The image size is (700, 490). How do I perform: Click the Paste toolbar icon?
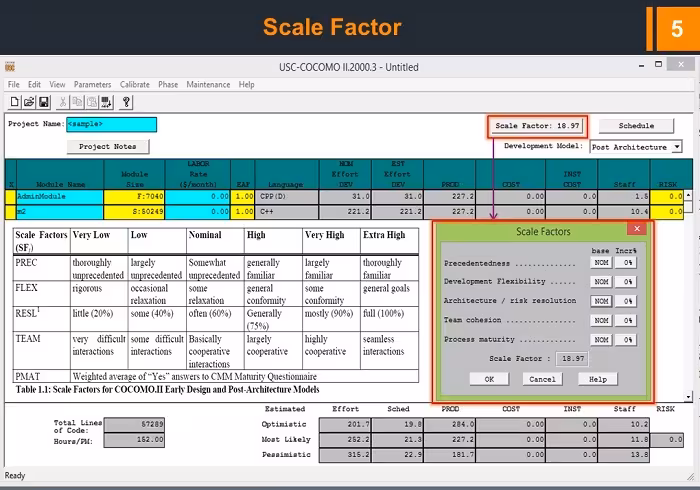tap(94, 102)
